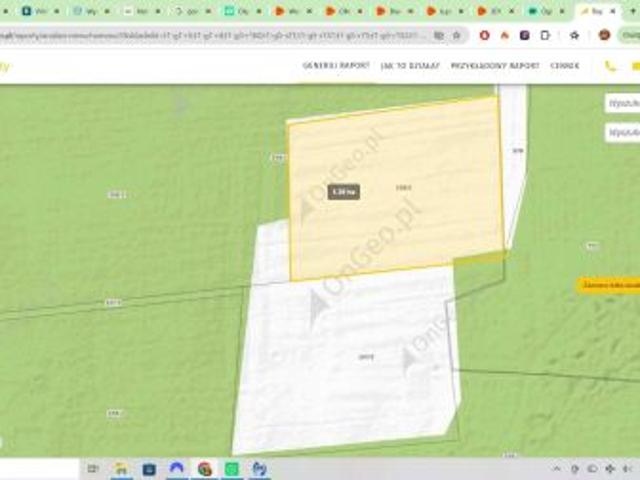This screenshot has width=640, height=480.
Task: Open the green app in taskbar
Action: 232,469
